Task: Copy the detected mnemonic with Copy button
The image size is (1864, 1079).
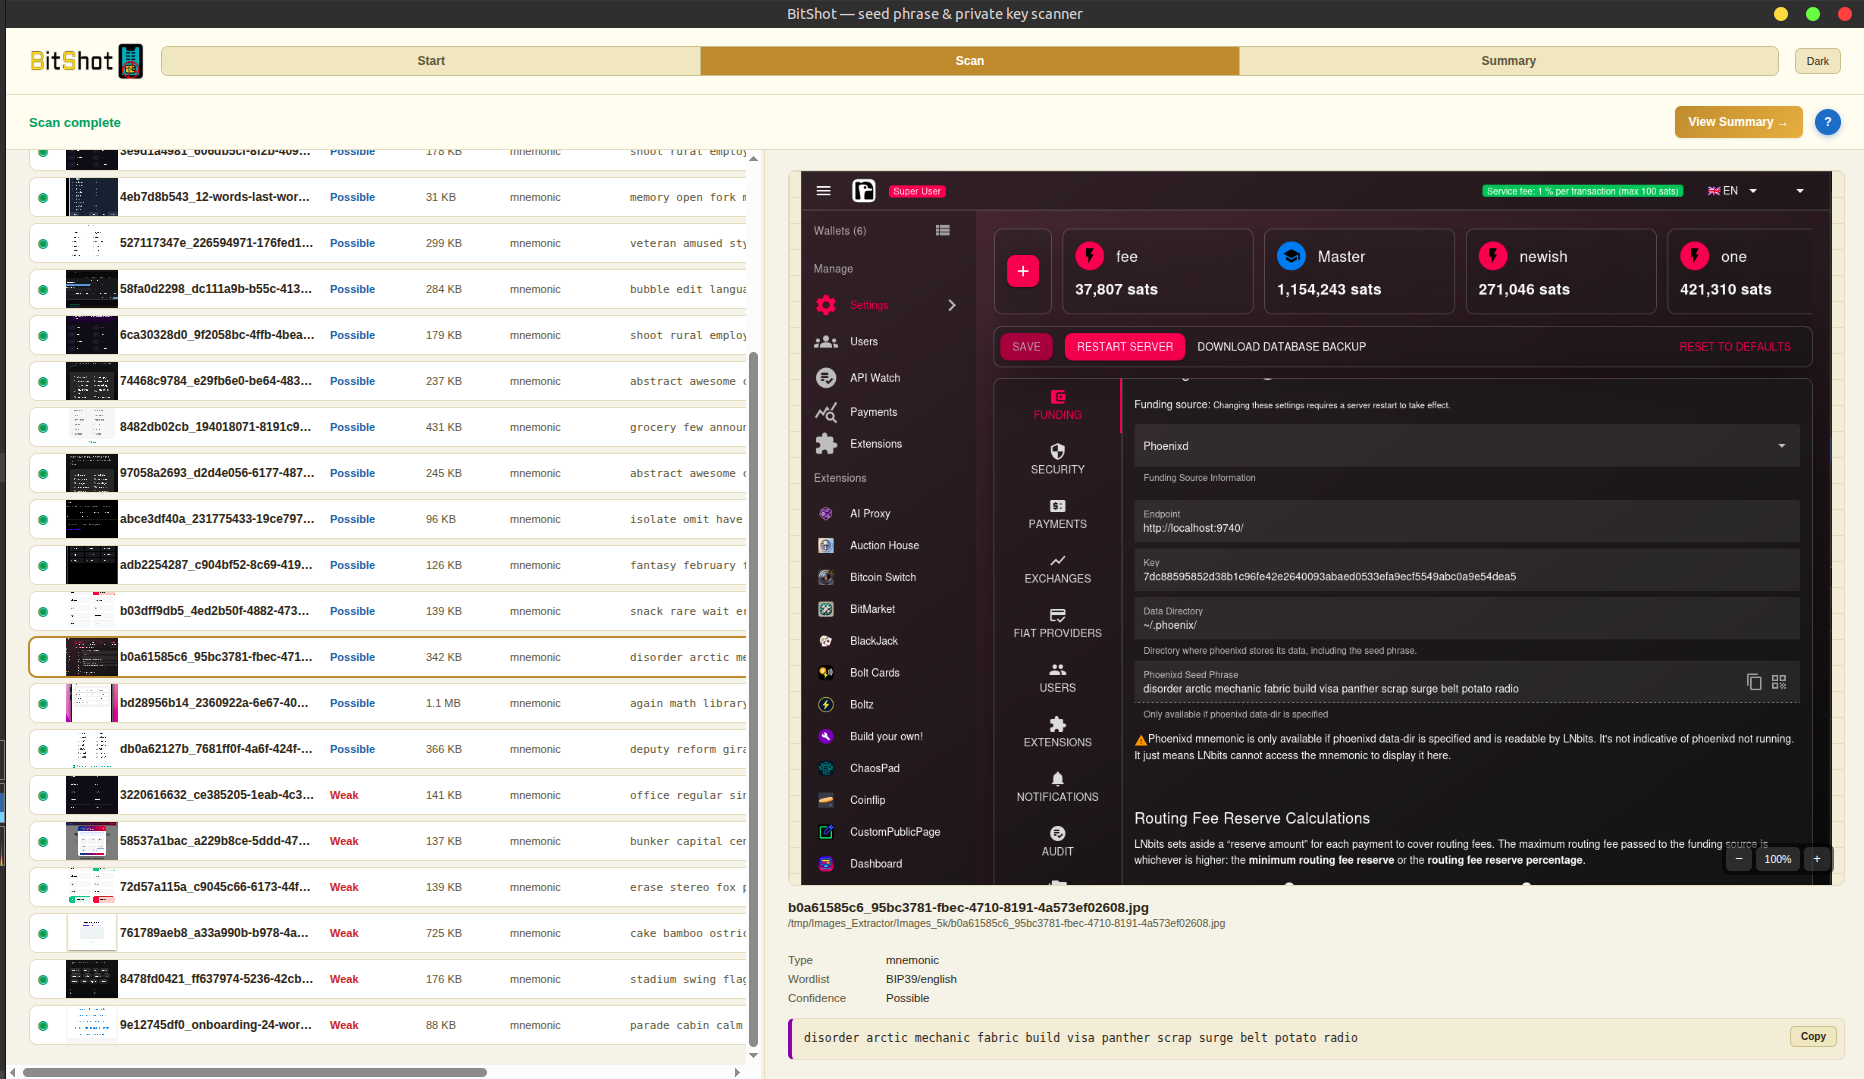Action: [x=1813, y=1036]
